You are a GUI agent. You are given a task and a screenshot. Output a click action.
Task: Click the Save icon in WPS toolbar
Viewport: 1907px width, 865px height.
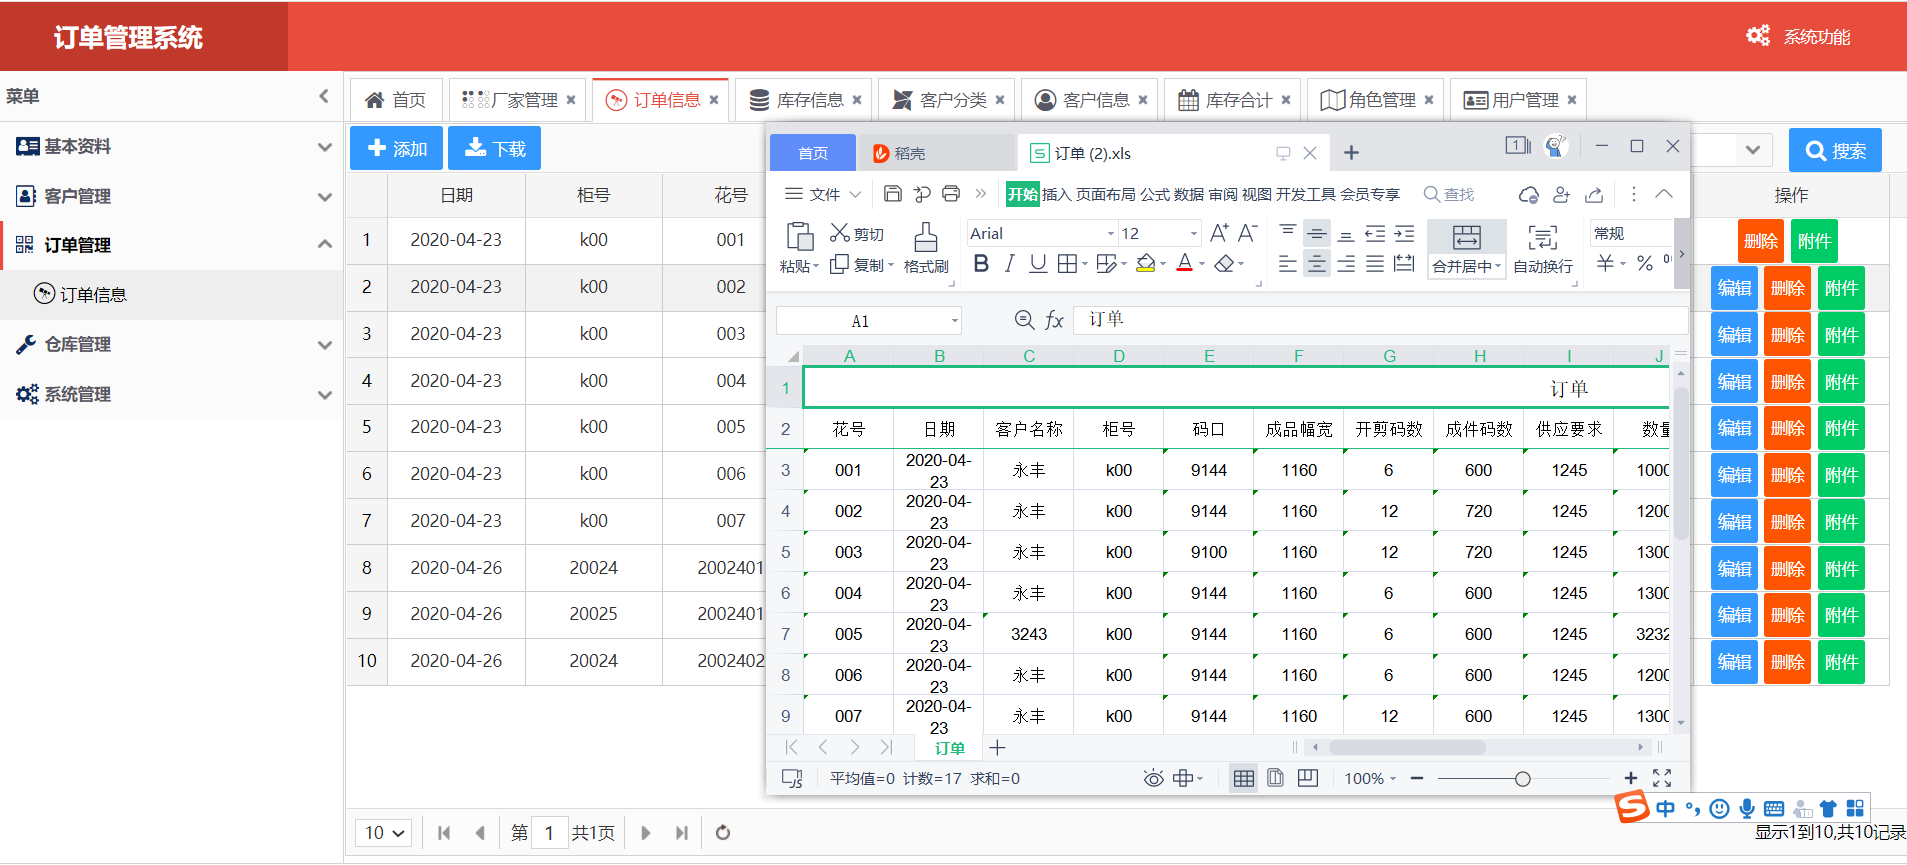(x=893, y=194)
